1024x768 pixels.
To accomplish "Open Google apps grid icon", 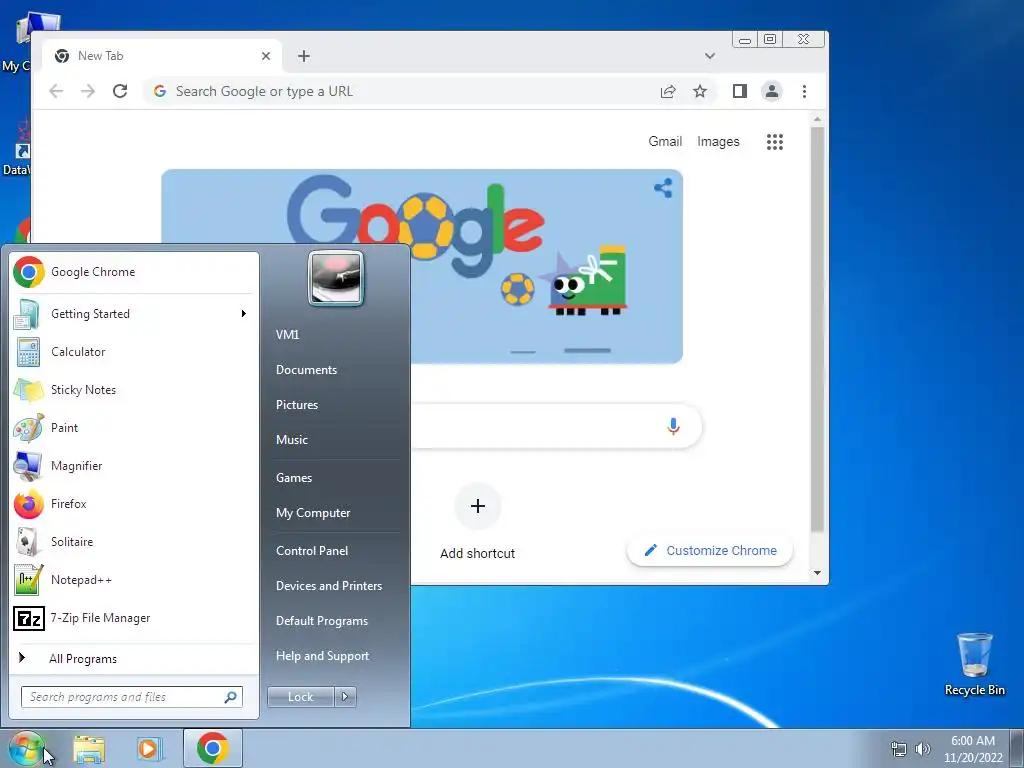I will (775, 142).
